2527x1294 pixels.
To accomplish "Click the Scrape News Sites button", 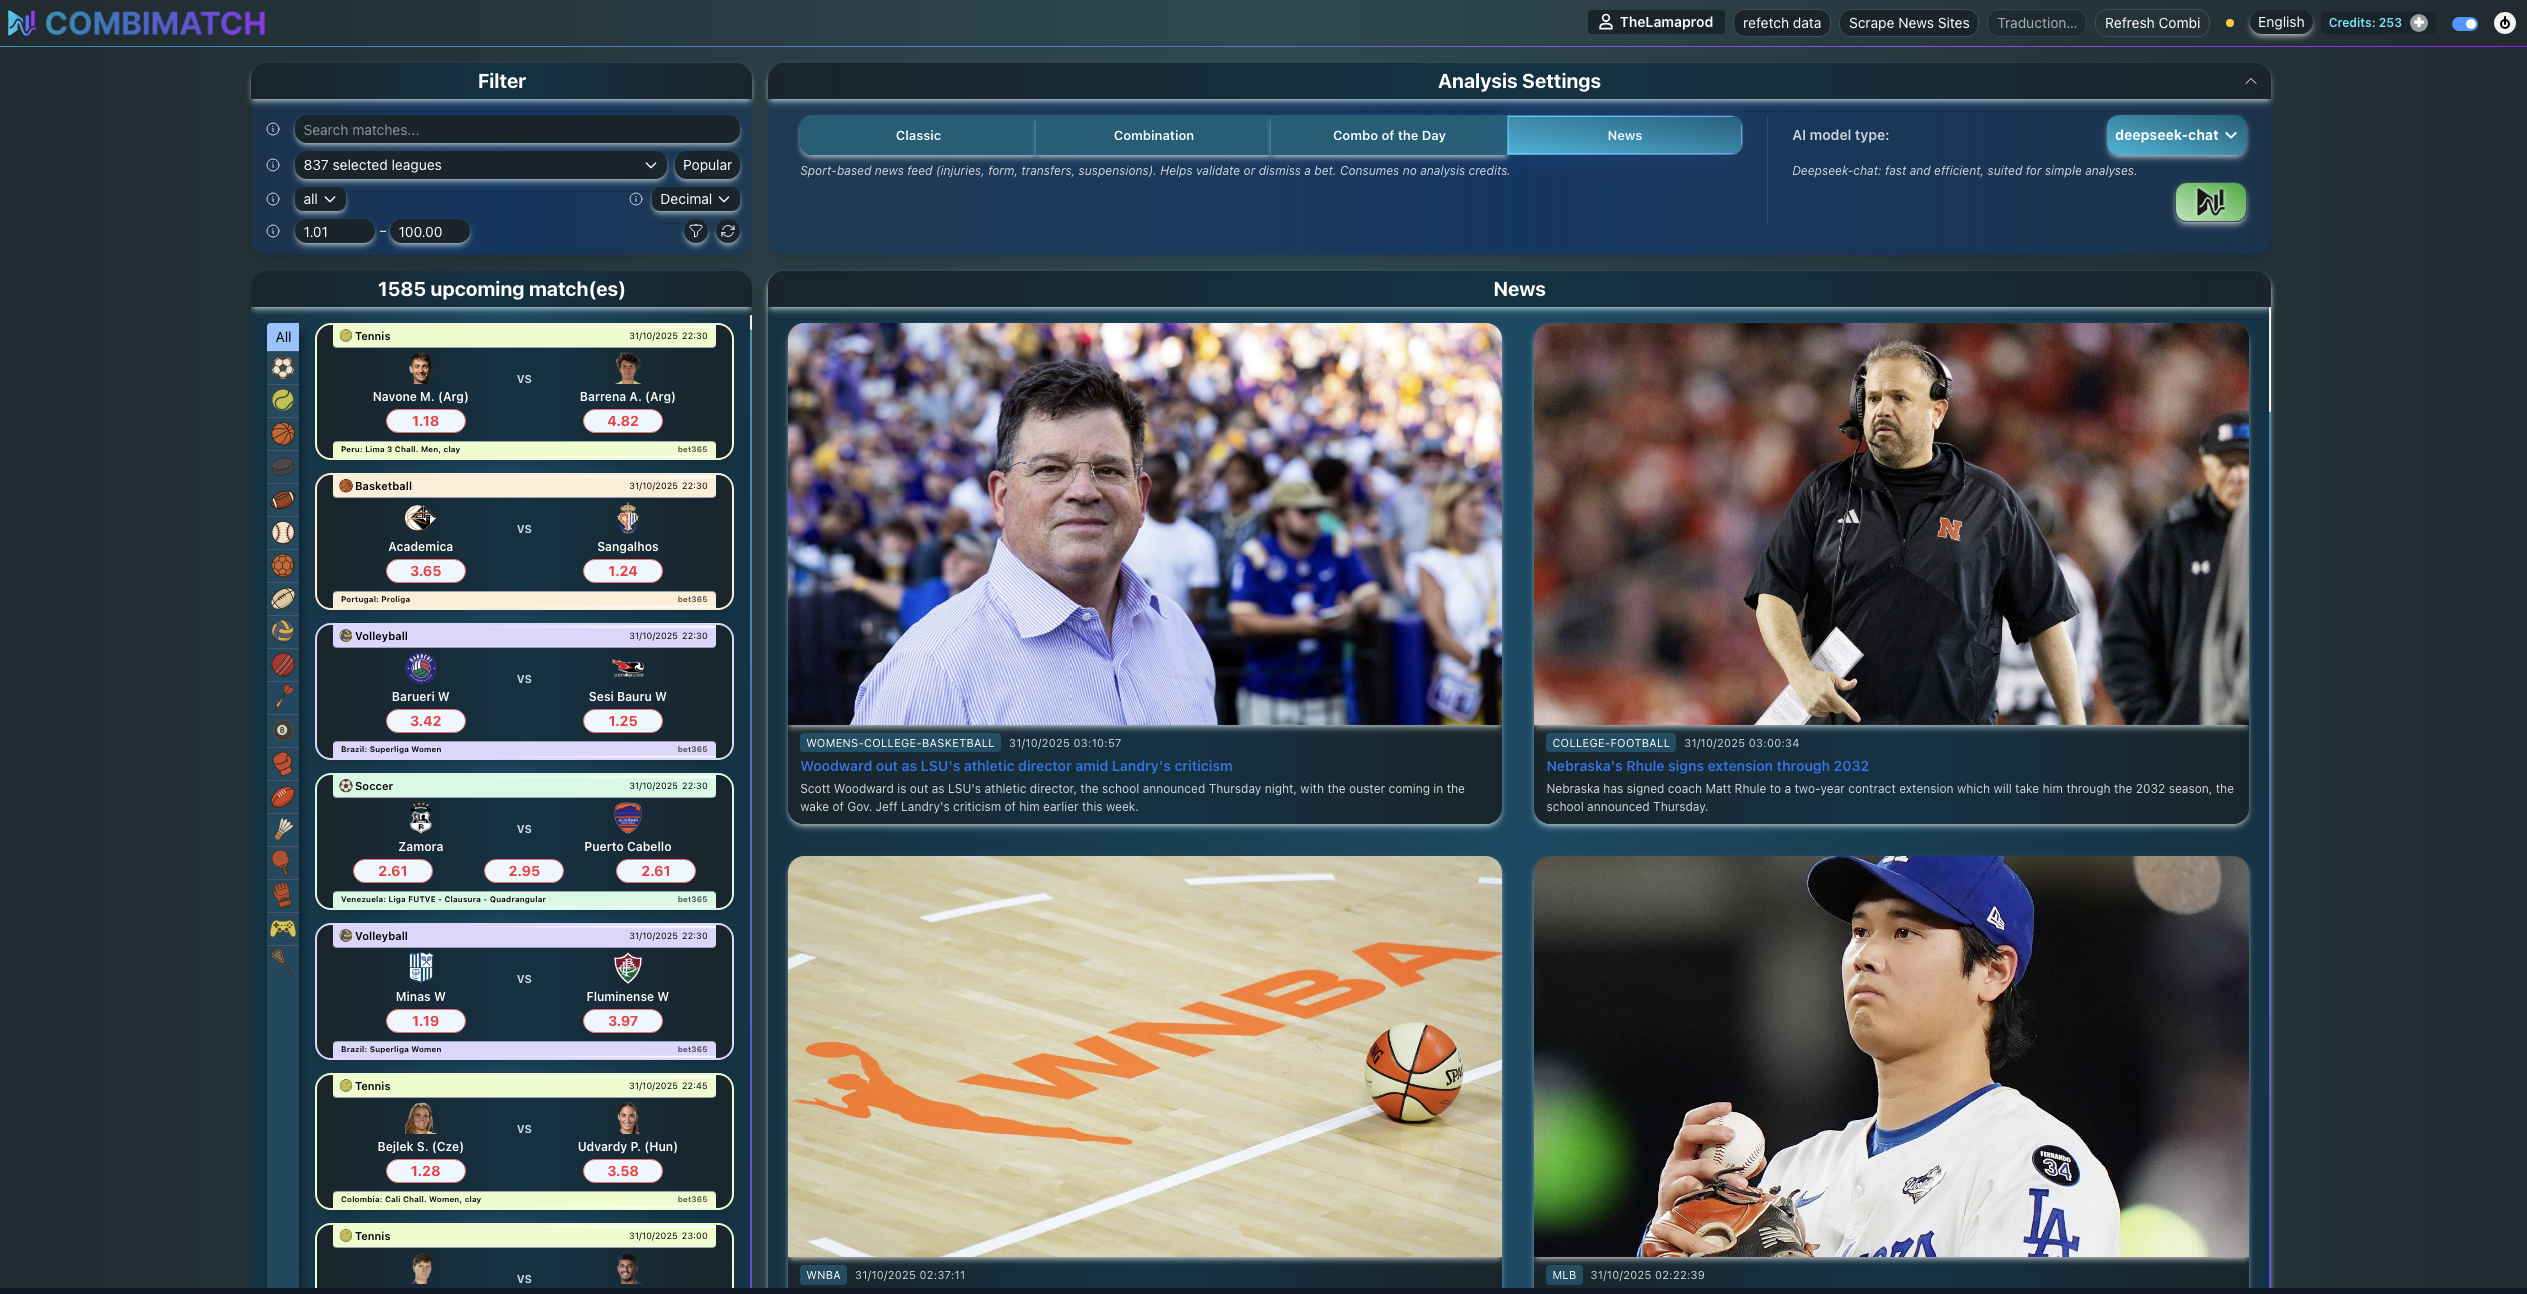I will [x=1908, y=23].
